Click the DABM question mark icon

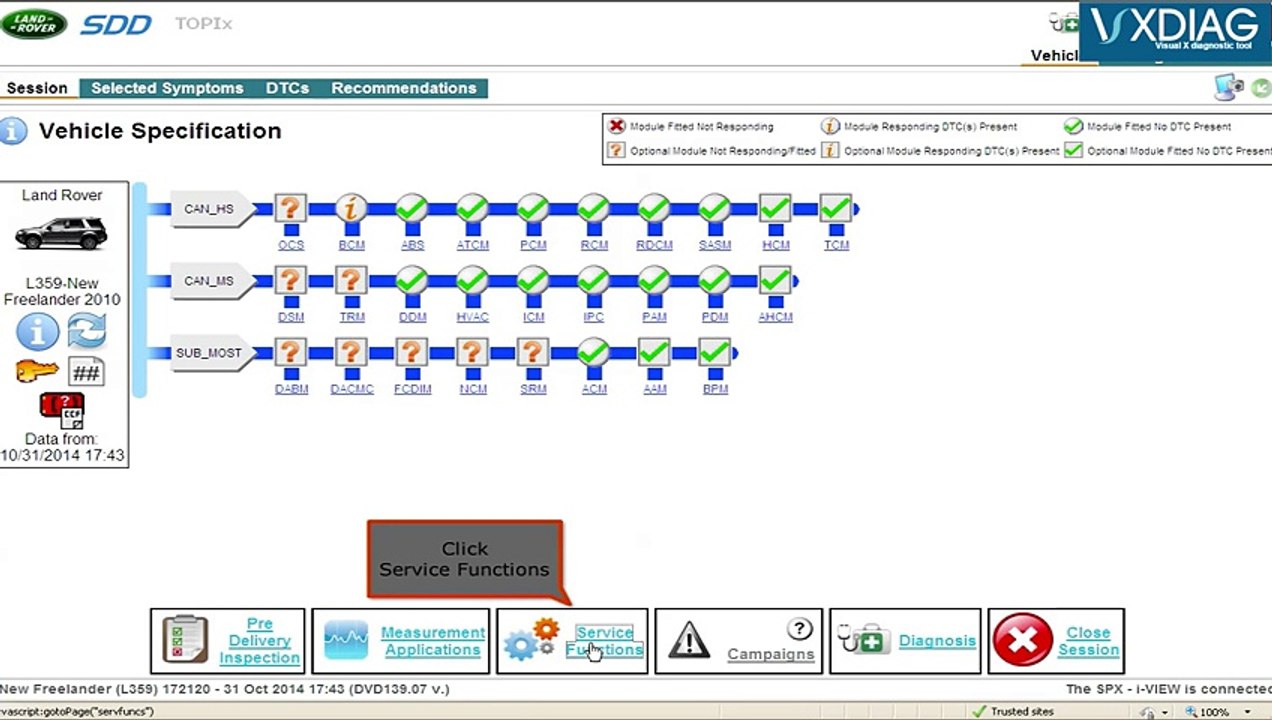pos(290,353)
